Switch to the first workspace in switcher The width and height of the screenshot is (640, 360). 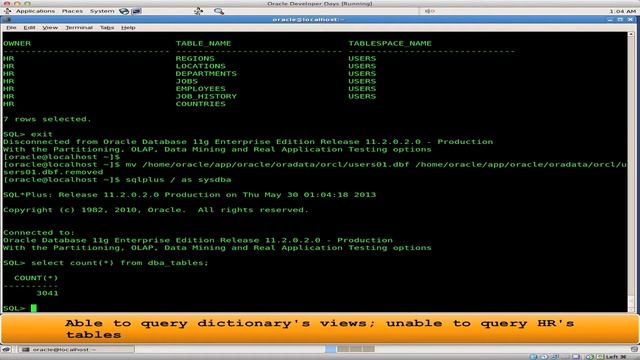tap(331, 349)
